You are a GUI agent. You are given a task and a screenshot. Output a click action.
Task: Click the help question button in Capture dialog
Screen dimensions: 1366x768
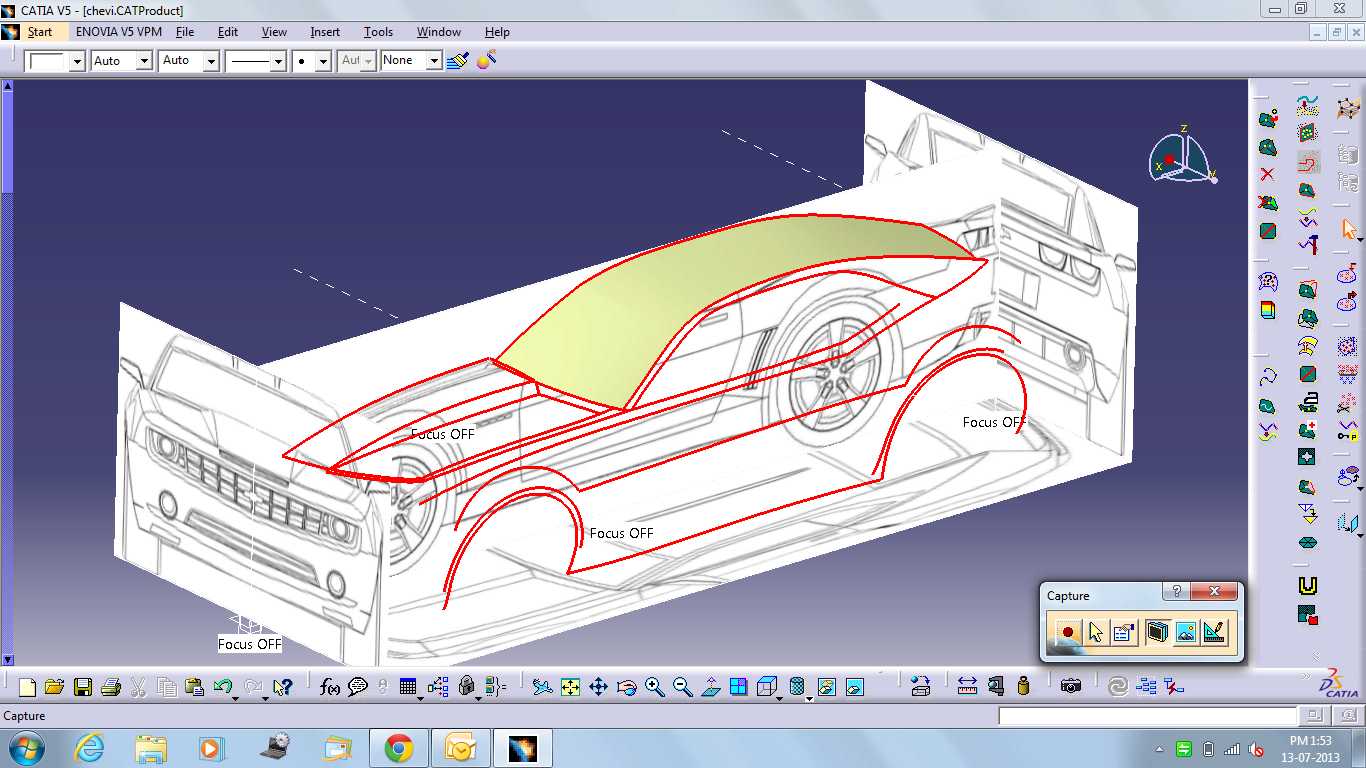point(1177,592)
